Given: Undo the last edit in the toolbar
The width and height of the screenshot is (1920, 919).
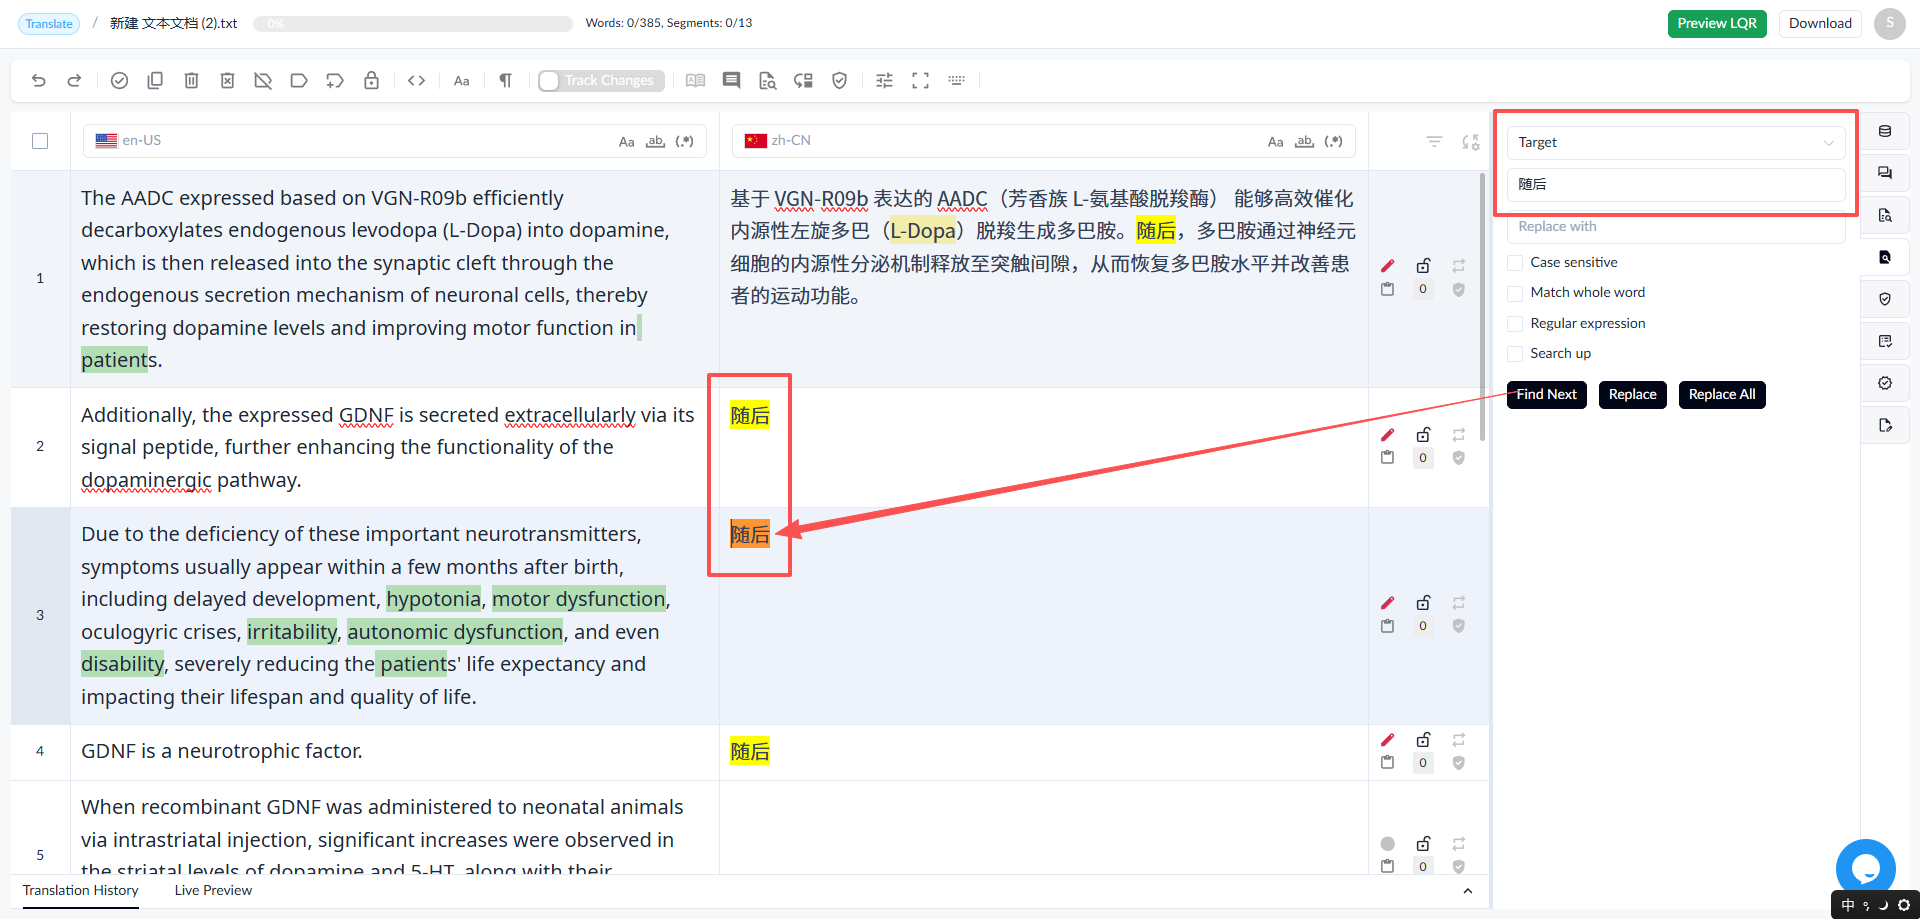Looking at the screenshot, I should pos(39,81).
